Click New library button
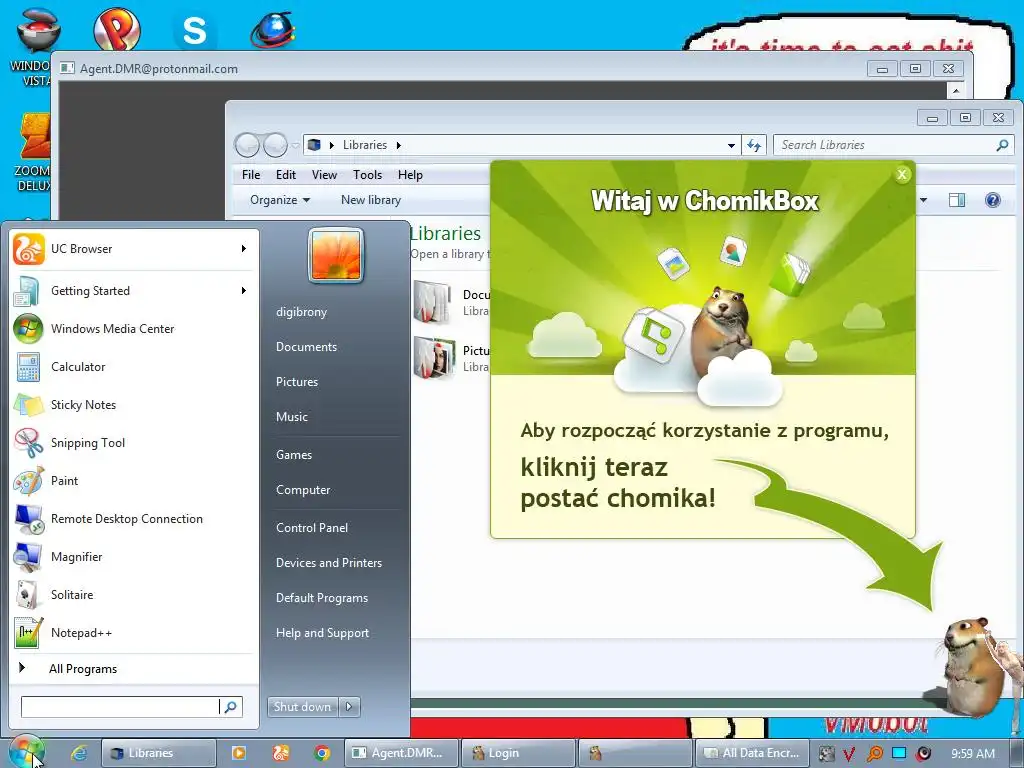This screenshot has height=768, width=1024. [371, 200]
